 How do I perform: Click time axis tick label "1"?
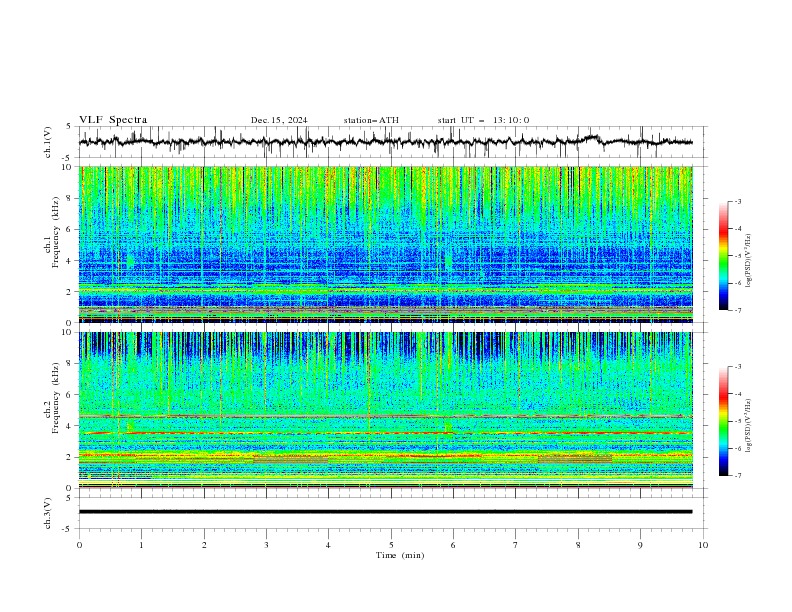point(141,545)
